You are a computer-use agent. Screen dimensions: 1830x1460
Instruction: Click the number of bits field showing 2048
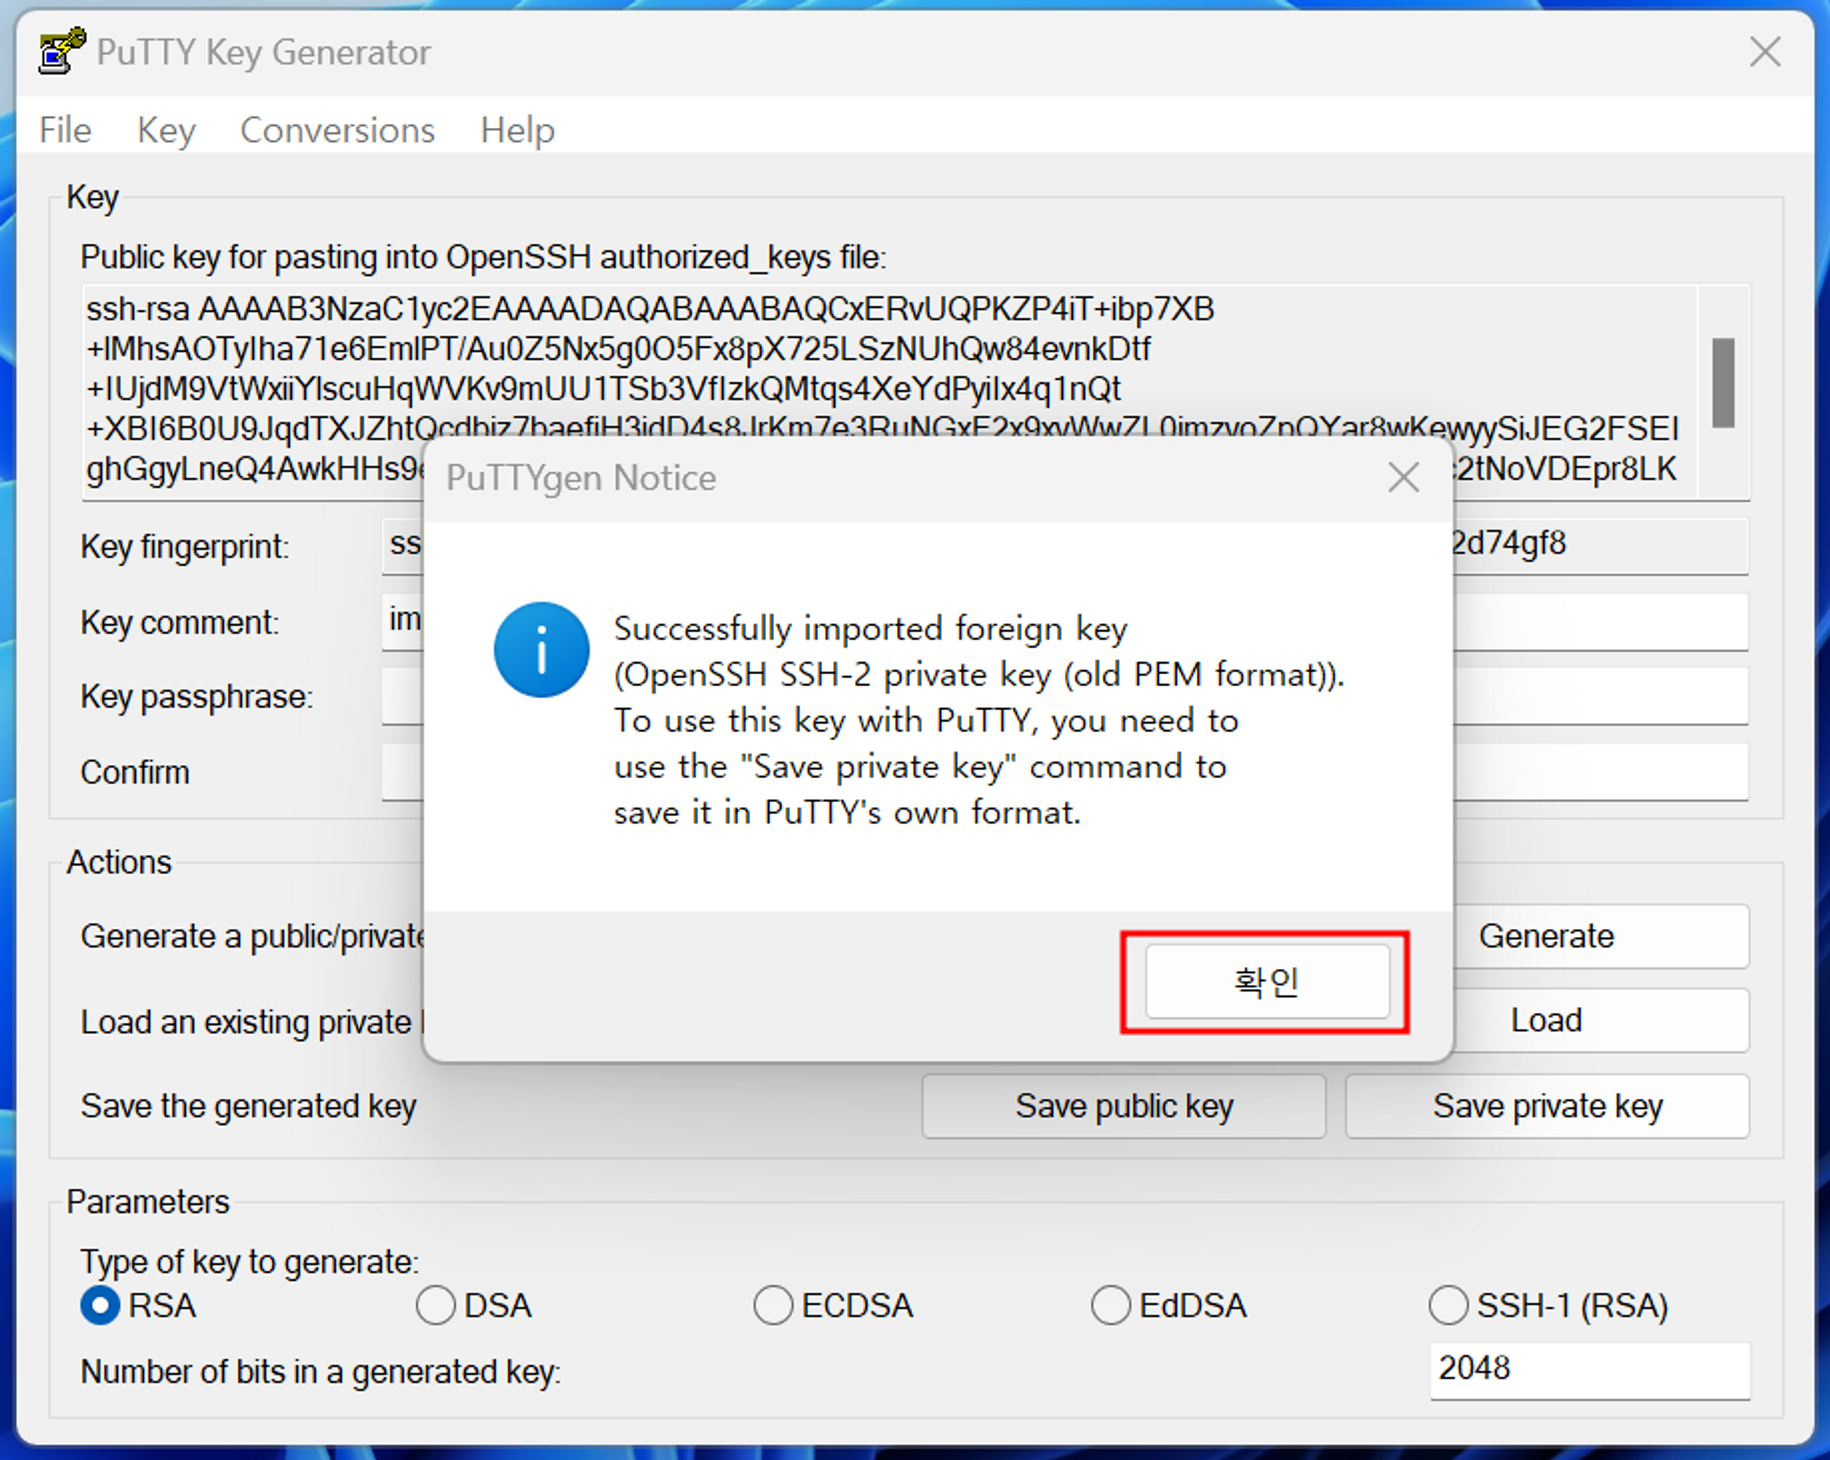(x=1590, y=1369)
